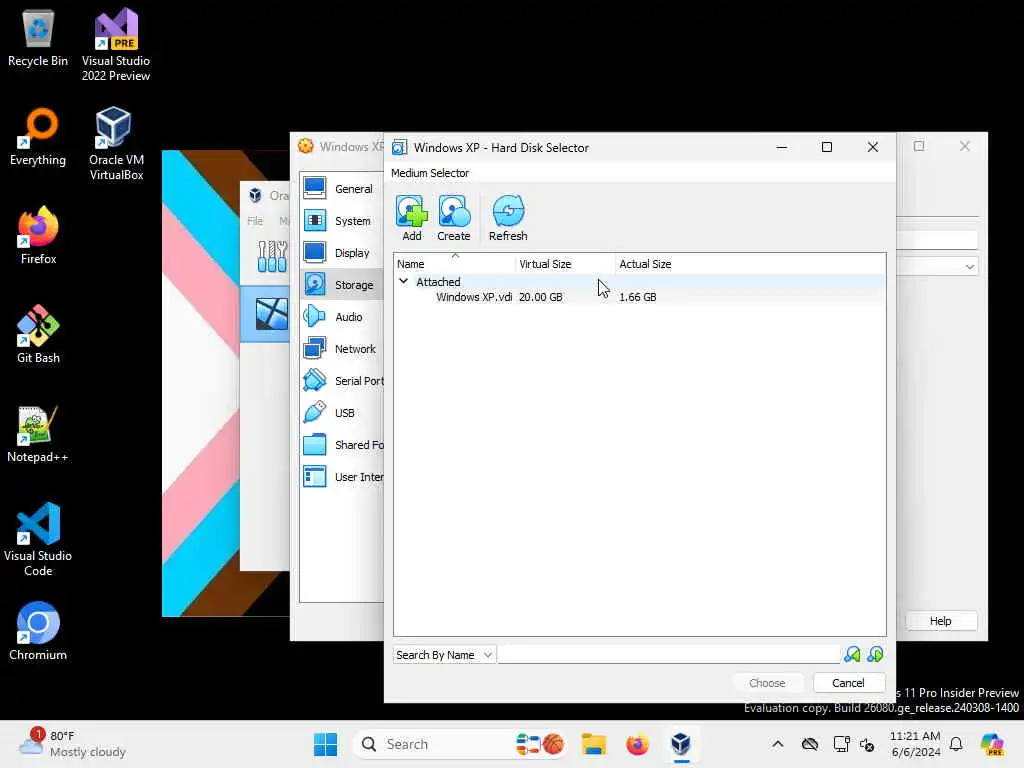Click the Add disk image icon
This screenshot has height=768, width=1024.
[411, 218]
